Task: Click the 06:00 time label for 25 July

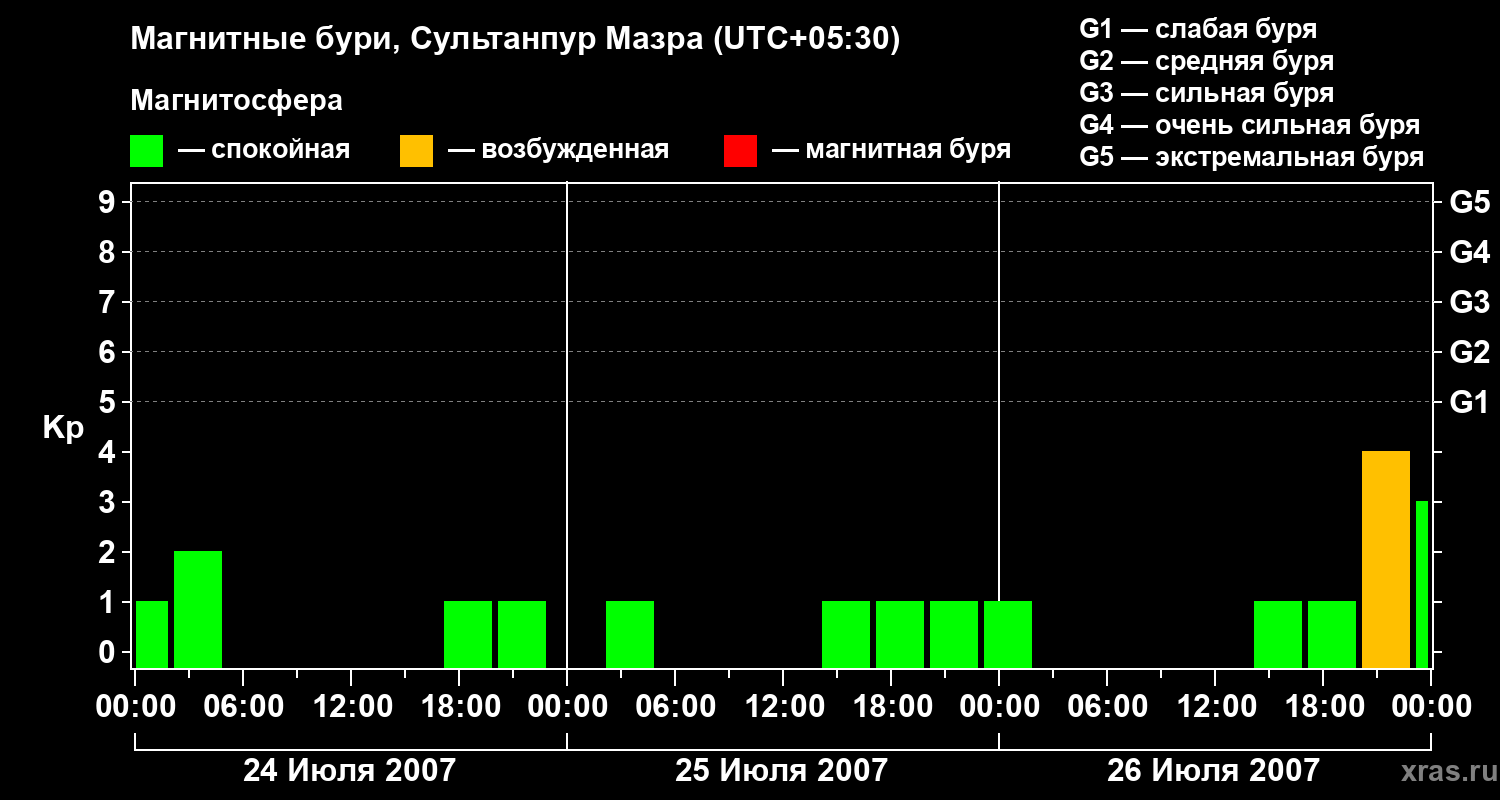Action: click(x=675, y=707)
